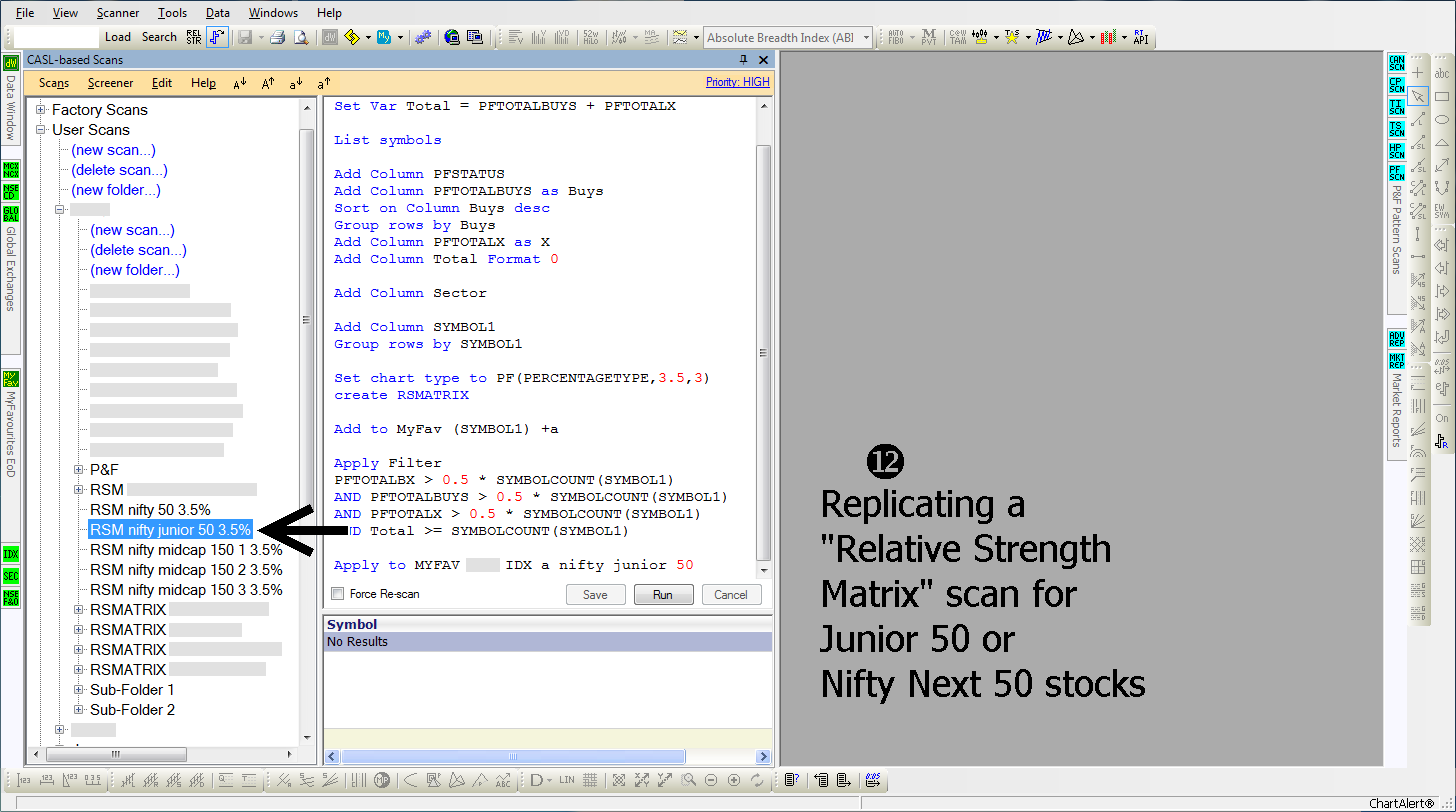Image resolution: width=1456 pixels, height=812 pixels.
Task: Select the rectangle drawing tool
Action: pos(1442,96)
